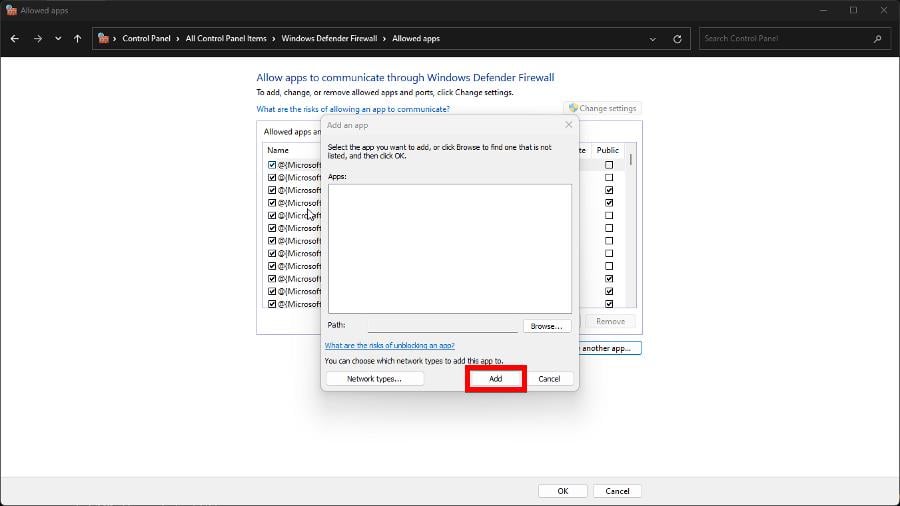
Task: Toggle the first row's Public checkbox
Action: [609, 165]
